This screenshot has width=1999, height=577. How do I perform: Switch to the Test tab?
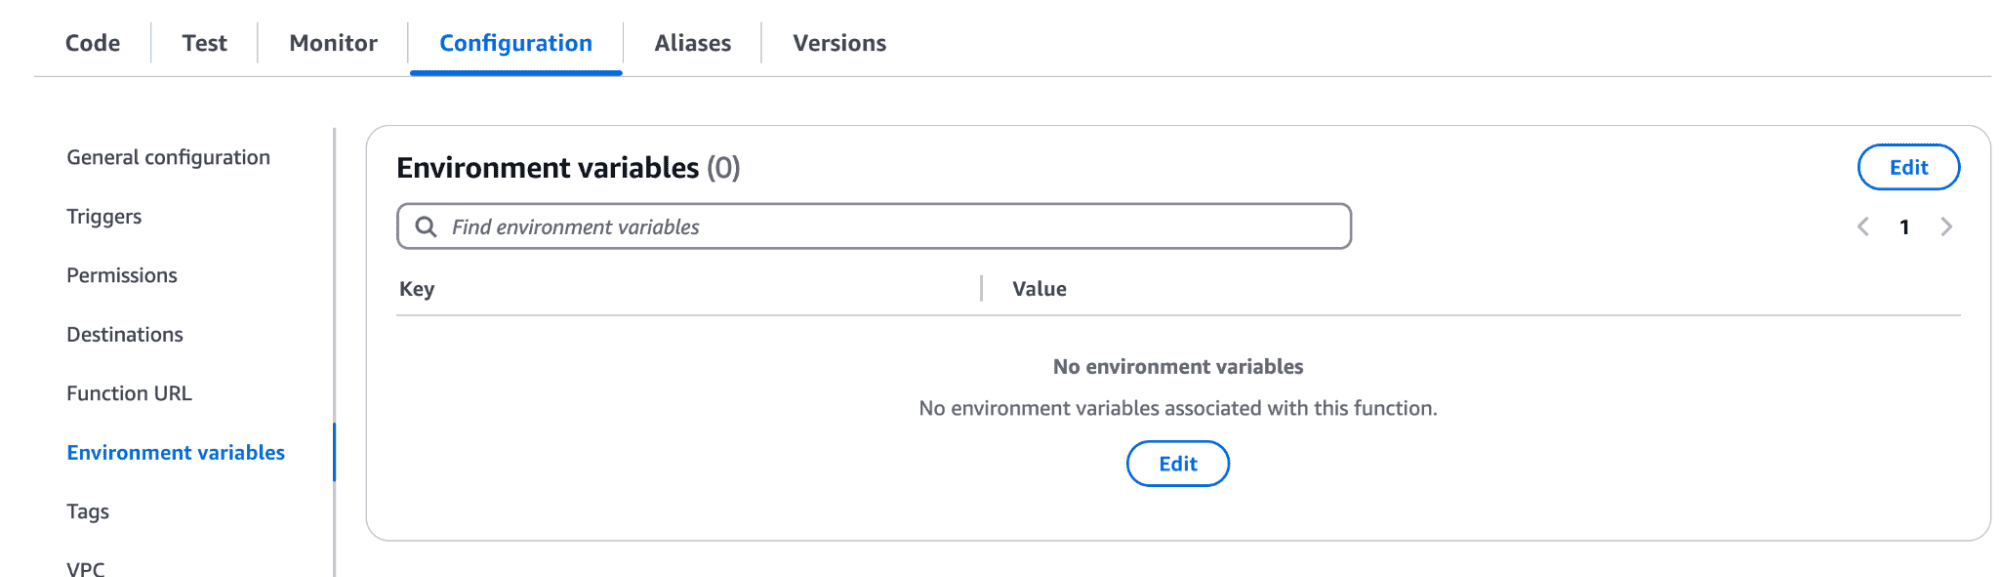(x=204, y=43)
